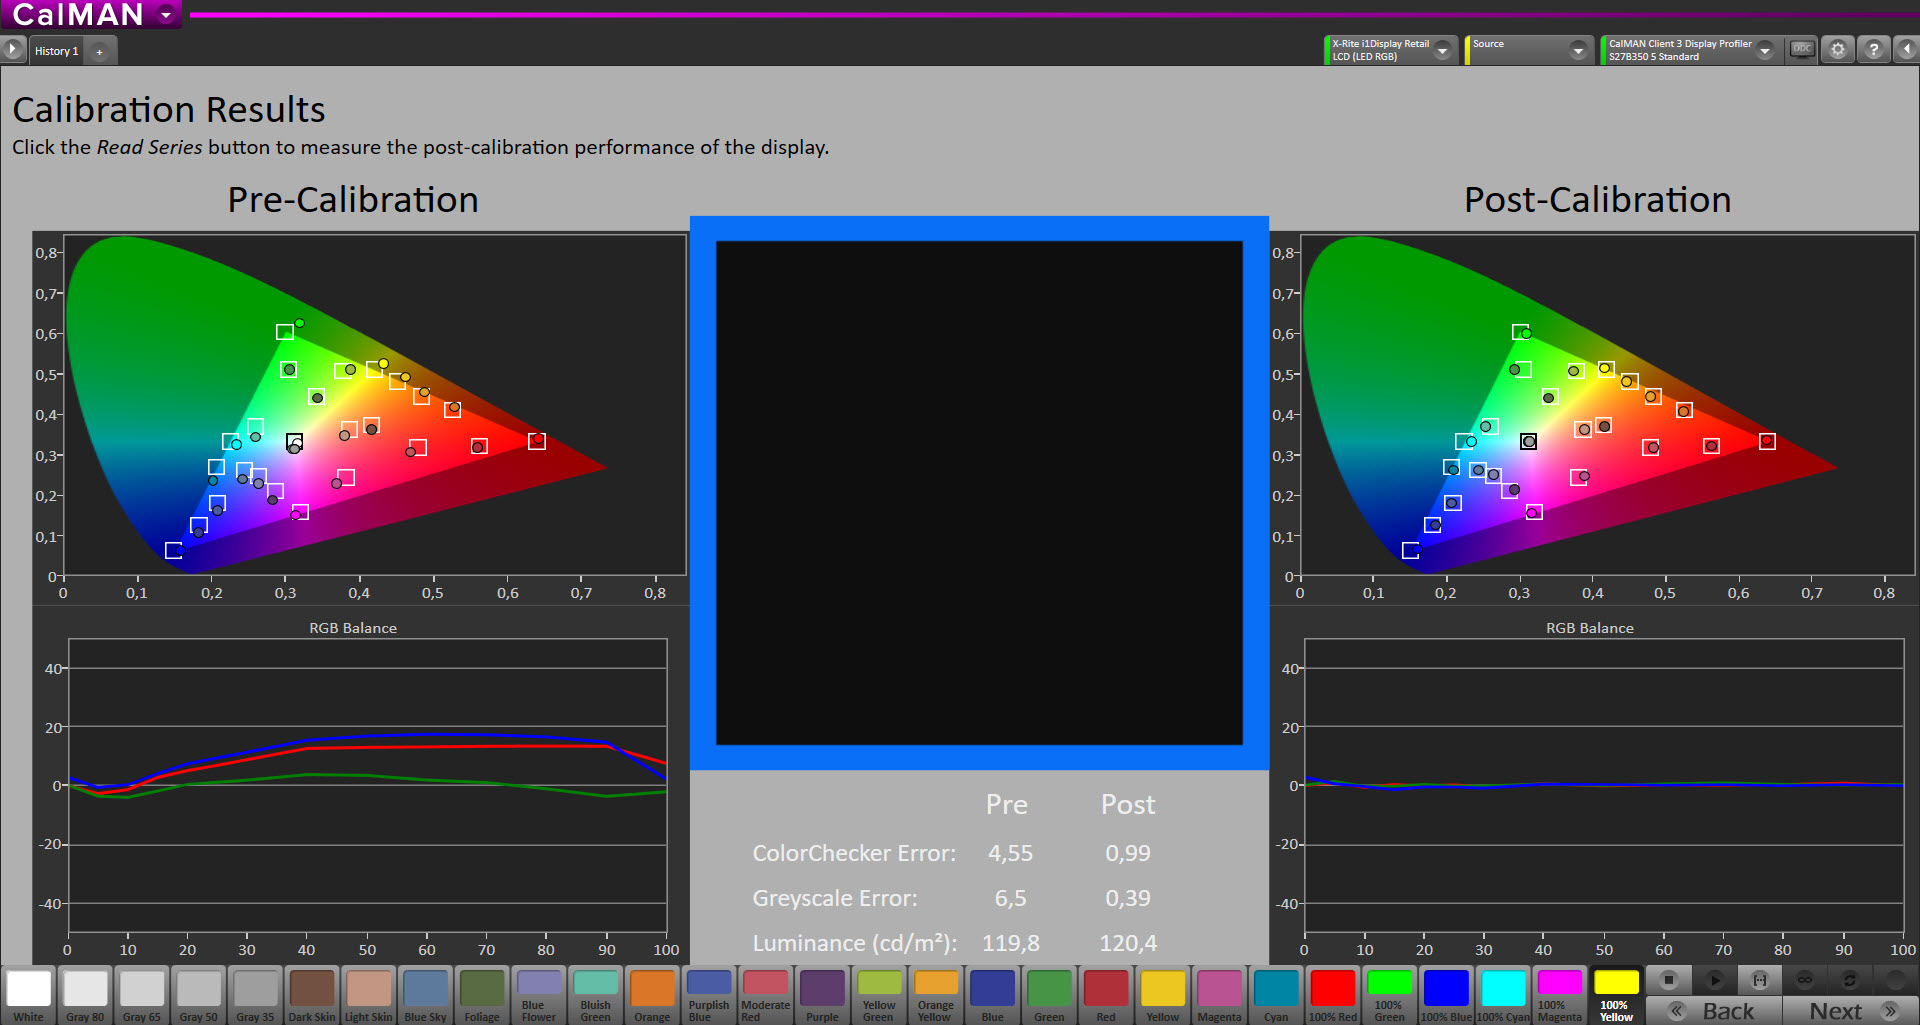1920x1025 pixels.
Task: Select the Purple patch
Action: click(x=822, y=995)
